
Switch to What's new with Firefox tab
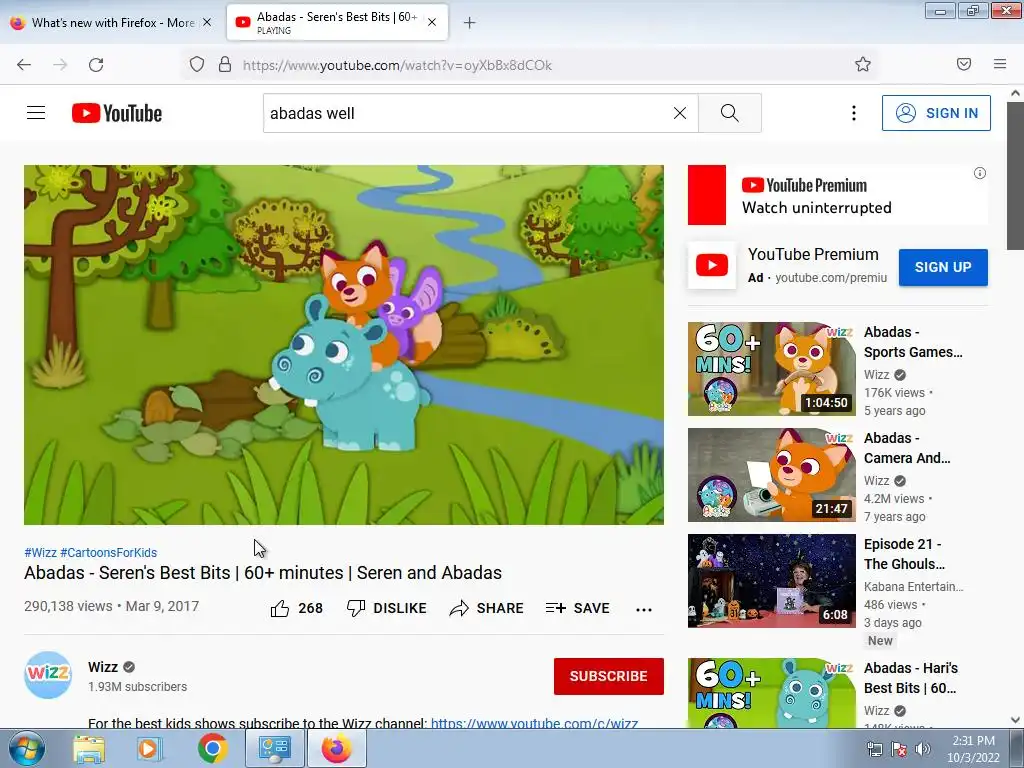[112, 22]
